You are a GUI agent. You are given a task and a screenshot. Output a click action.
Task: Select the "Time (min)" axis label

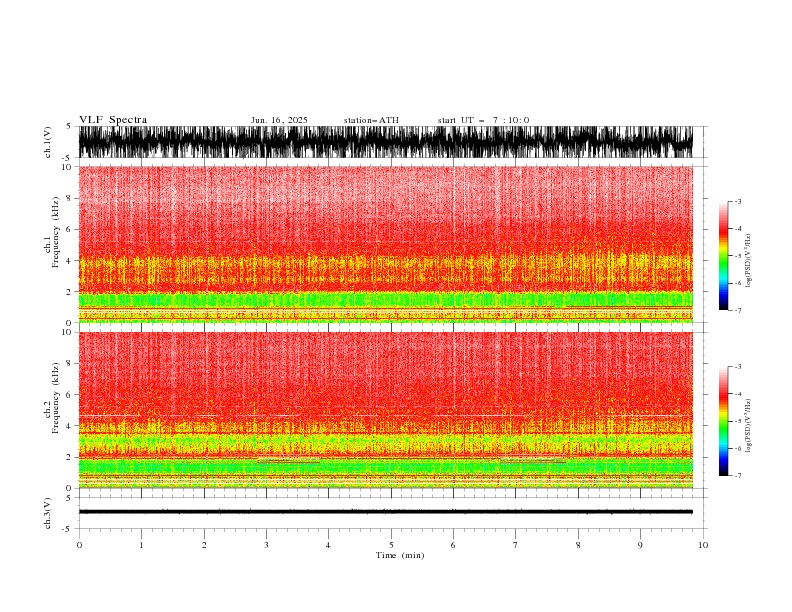click(400, 555)
